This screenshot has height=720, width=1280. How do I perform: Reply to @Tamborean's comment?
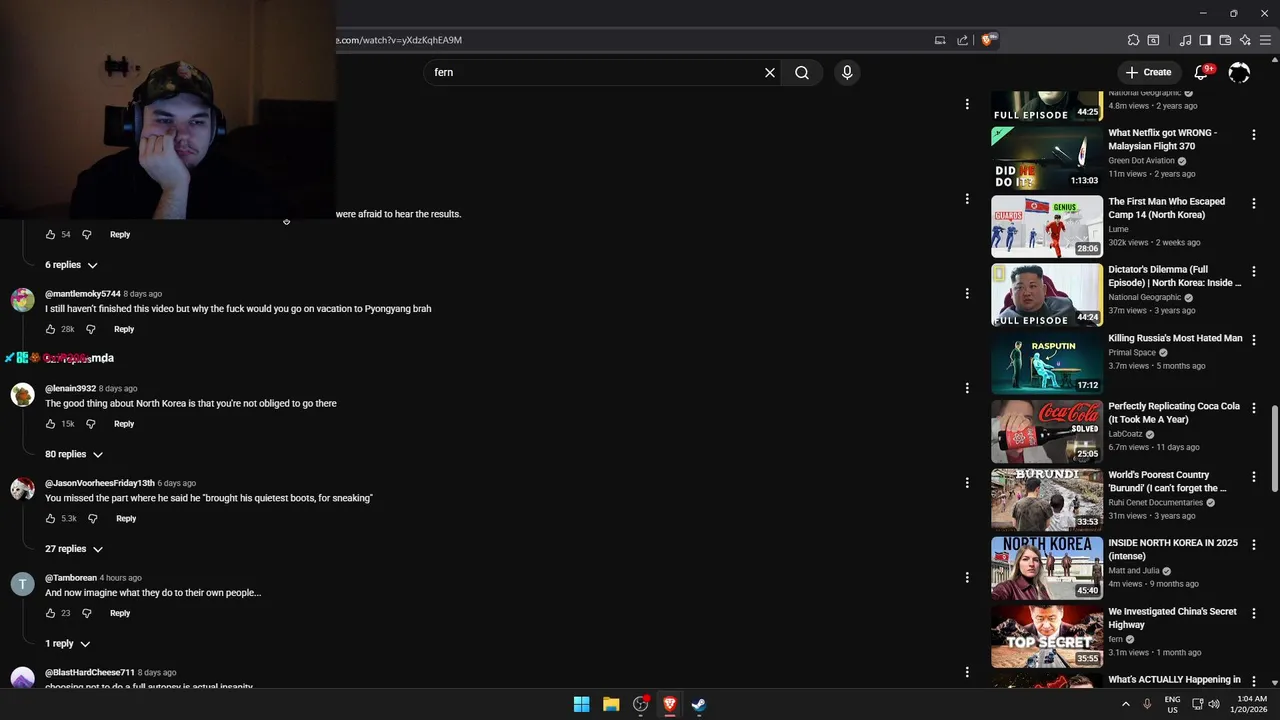120,613
